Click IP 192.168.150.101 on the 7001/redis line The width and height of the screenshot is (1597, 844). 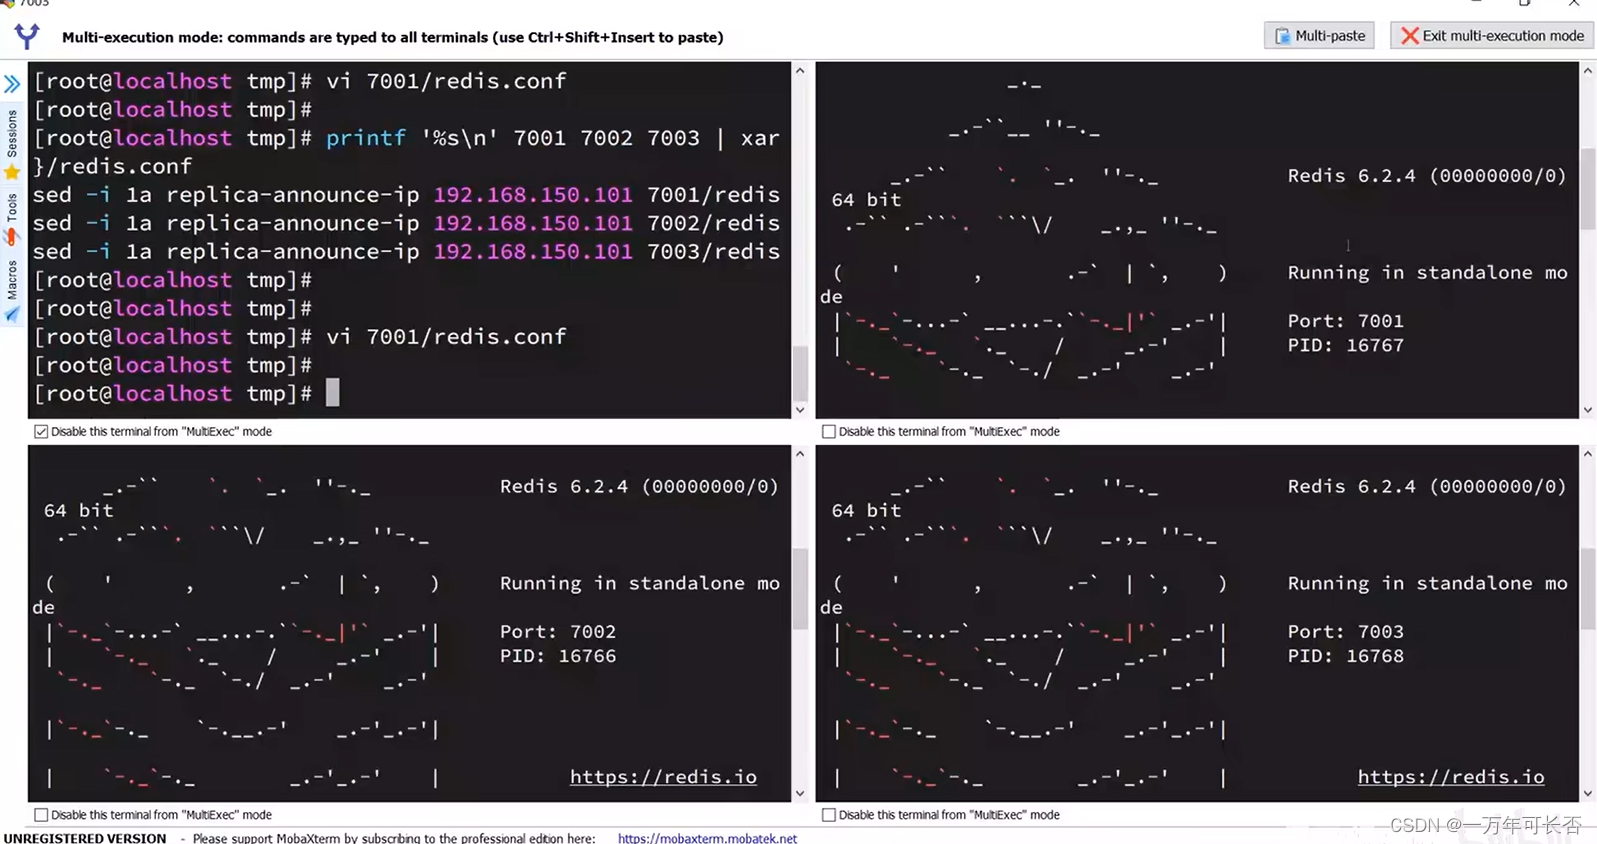tap(533, 195)
